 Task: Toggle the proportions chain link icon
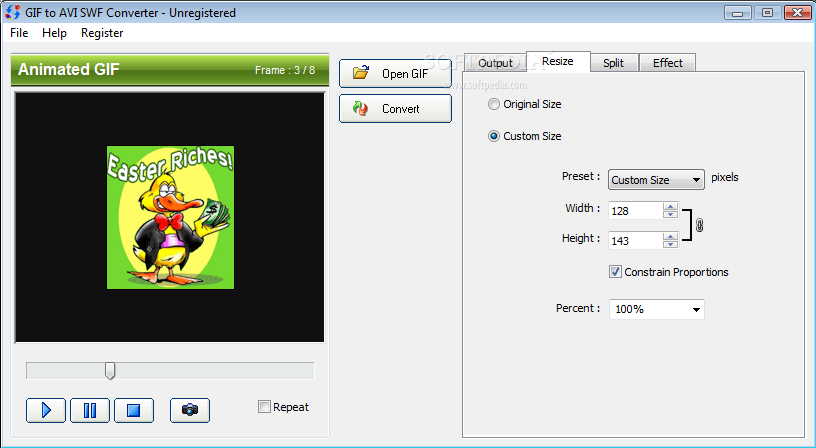[699, 225]
